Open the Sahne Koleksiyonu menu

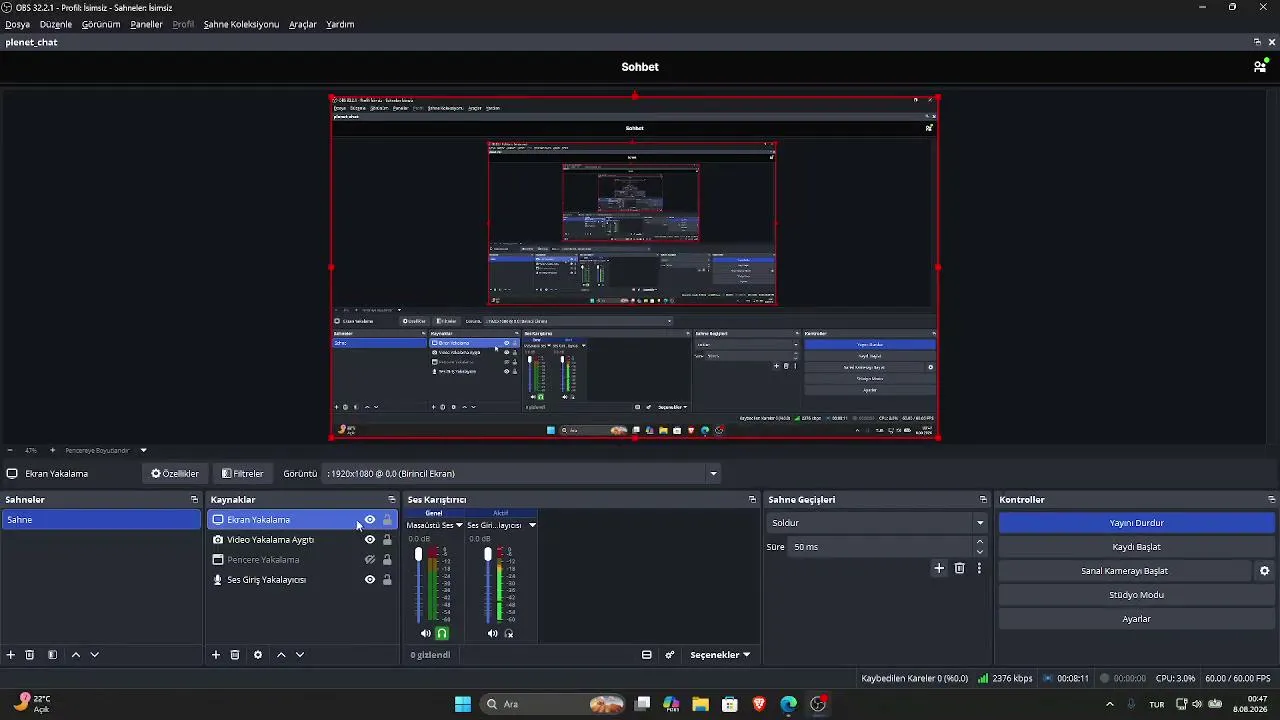pyautogui.click(x=241, y=24)
